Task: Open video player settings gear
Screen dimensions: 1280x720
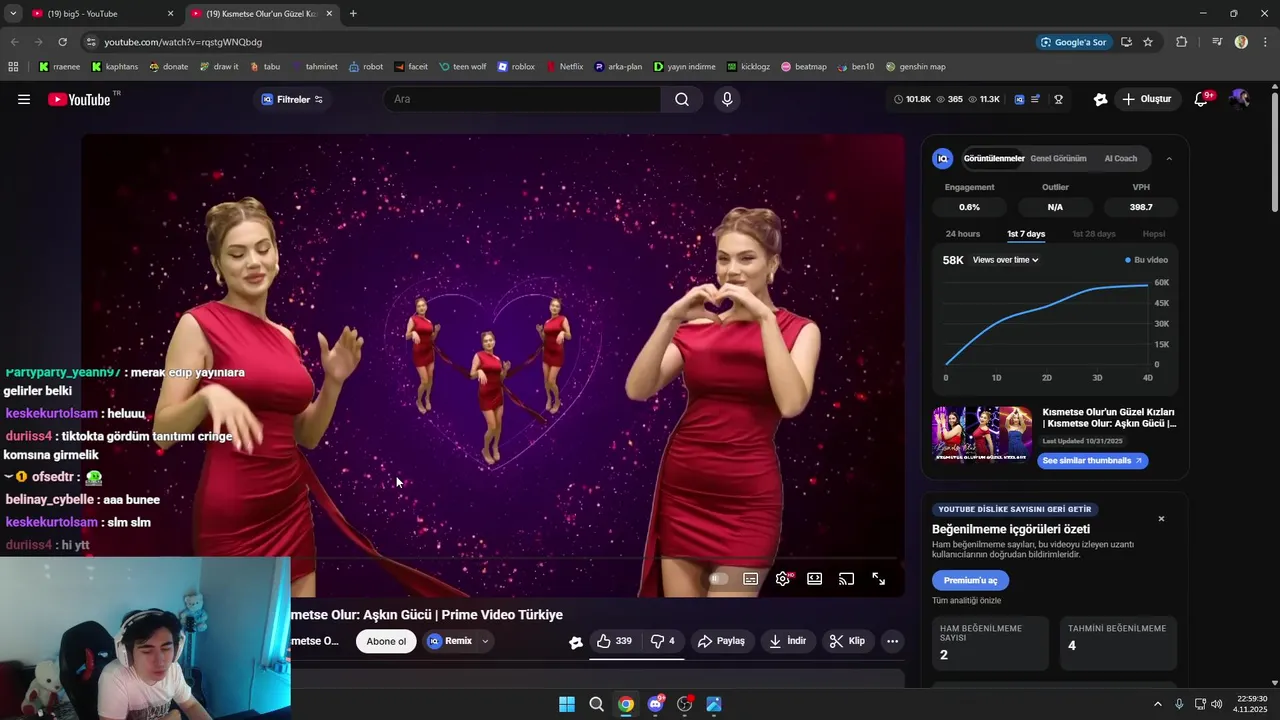Action: pyautogui.click(x=783, y=579)
